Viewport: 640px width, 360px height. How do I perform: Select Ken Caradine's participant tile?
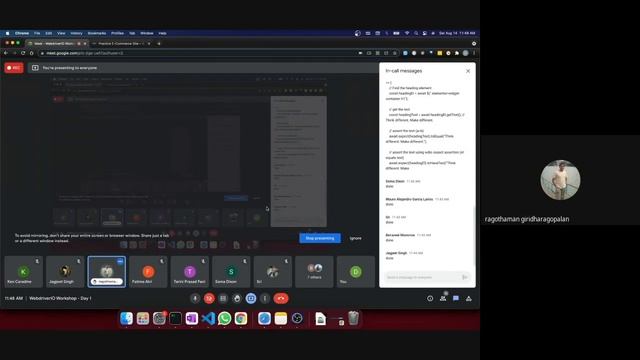click(24, 272)
